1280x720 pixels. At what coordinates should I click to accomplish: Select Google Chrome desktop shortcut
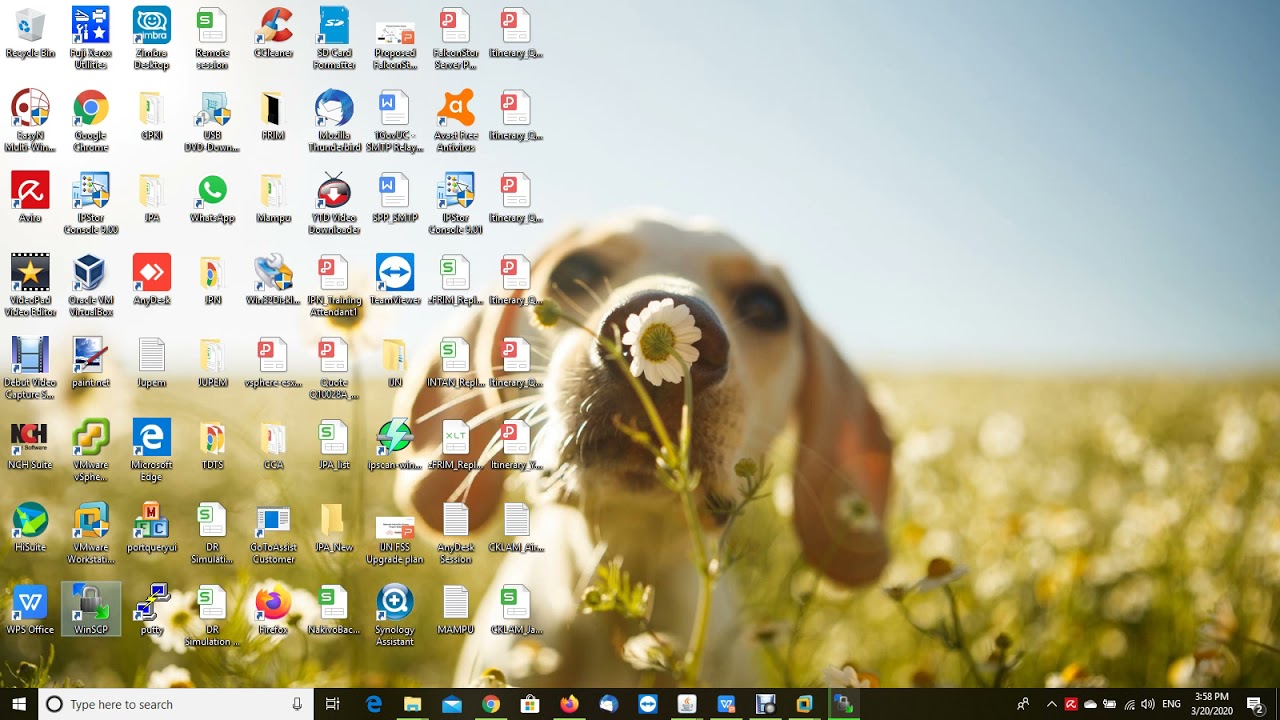click(91, 121)
